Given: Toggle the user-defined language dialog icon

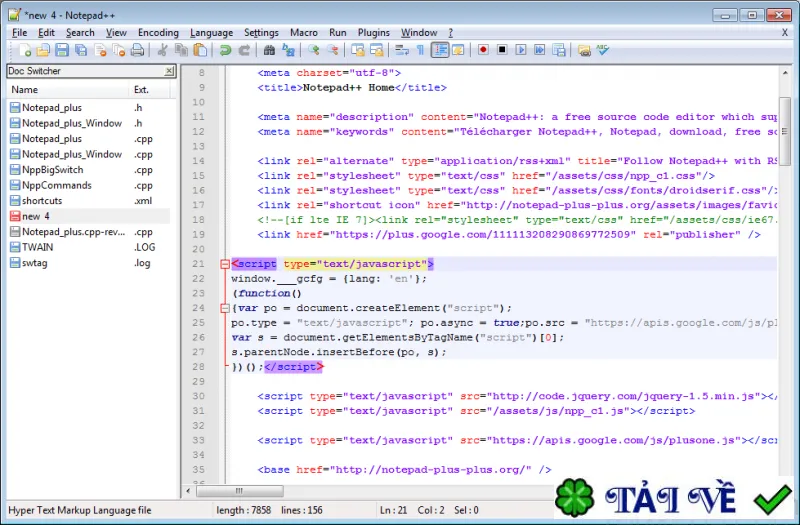Looking at the screenshot, I should tap(458, 50).
